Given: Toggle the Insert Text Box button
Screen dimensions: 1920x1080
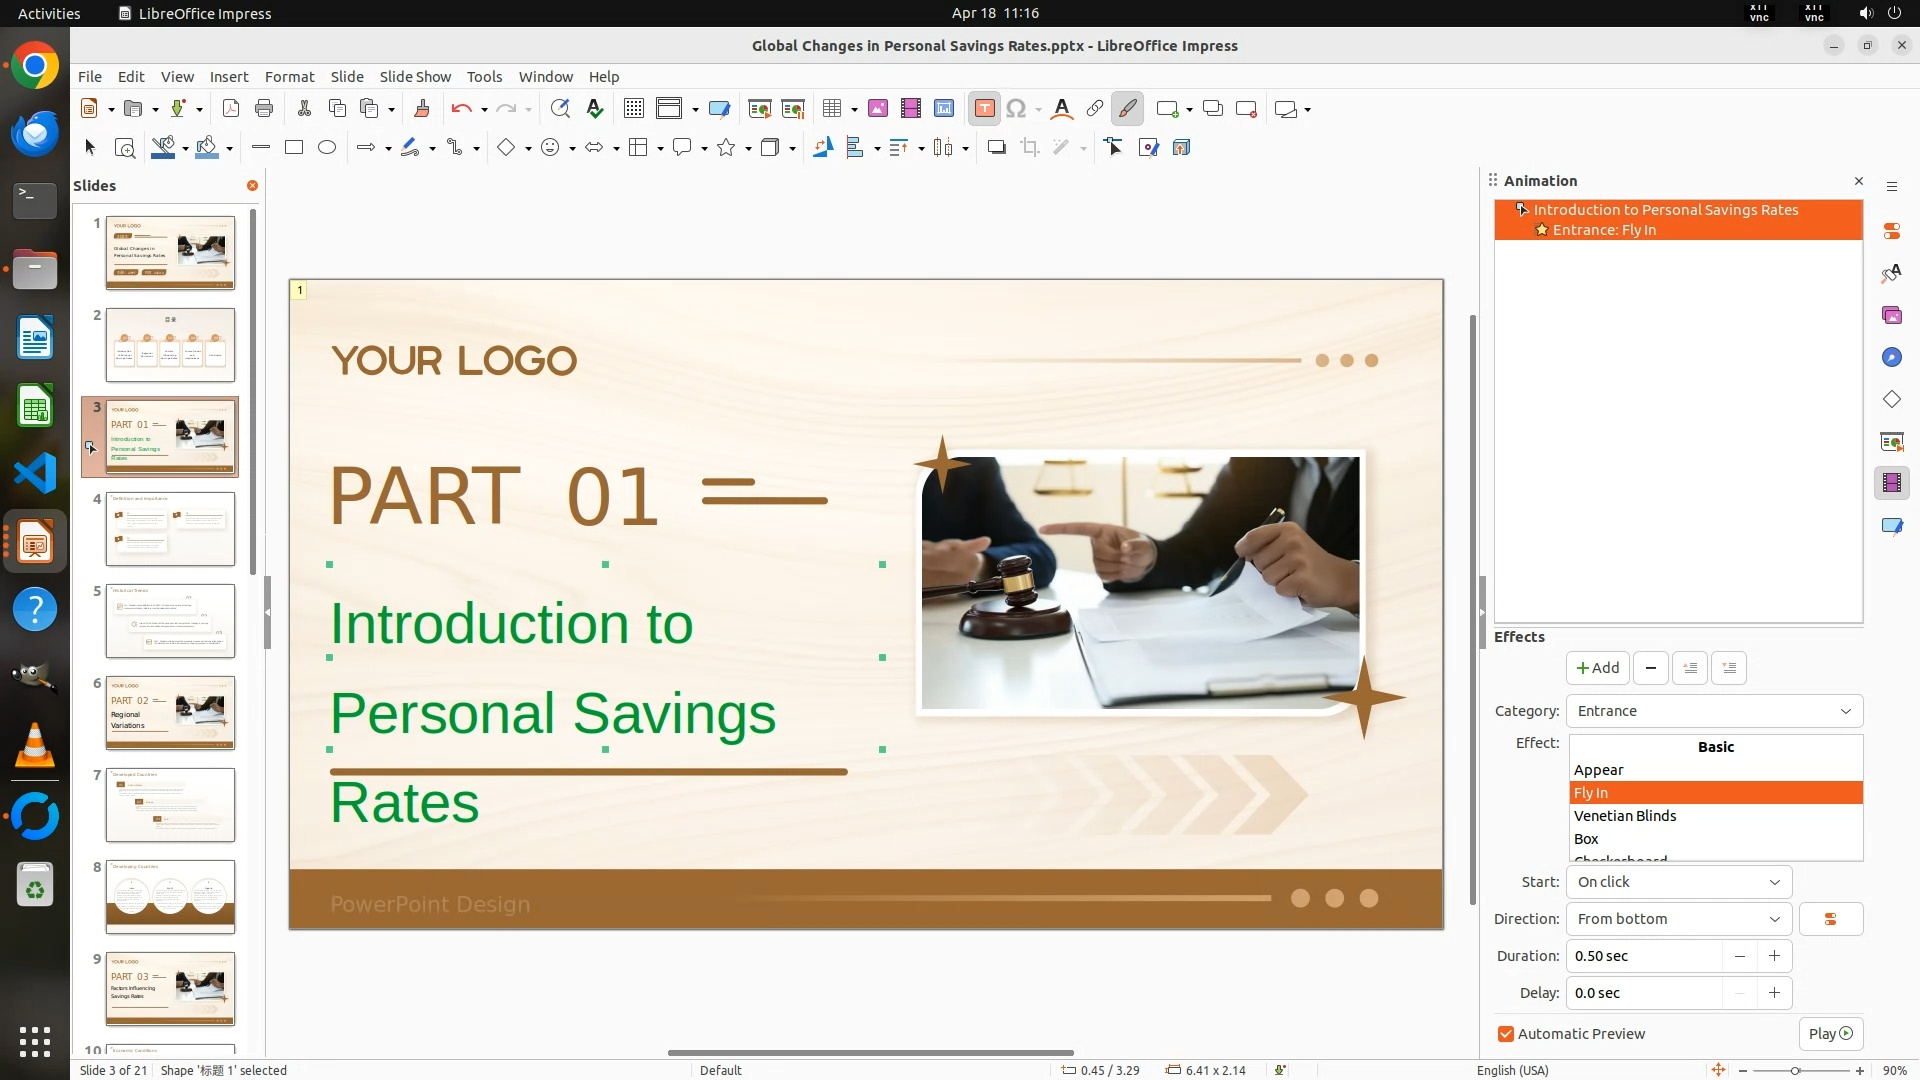Looking at the screenshot, I should point(984,109).
